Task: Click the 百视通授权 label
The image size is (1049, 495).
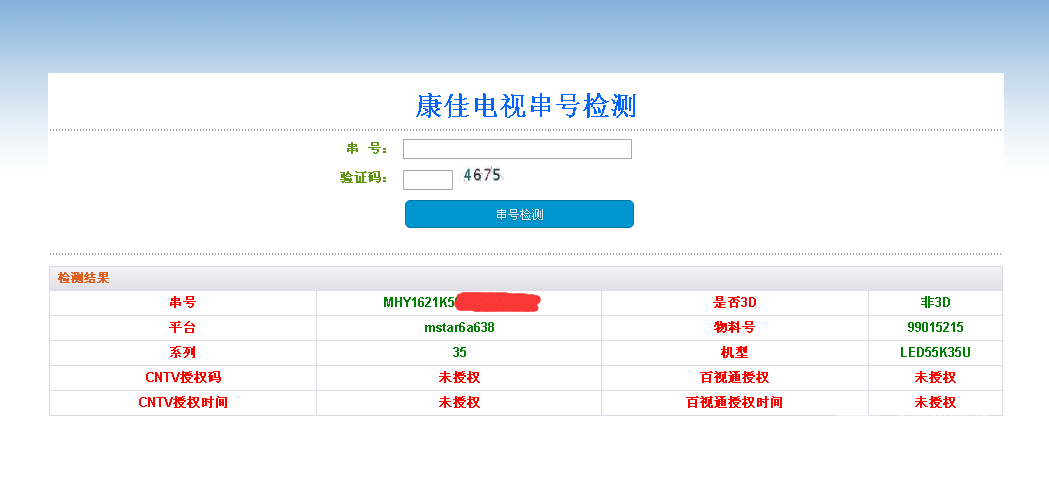Action: 735,377
